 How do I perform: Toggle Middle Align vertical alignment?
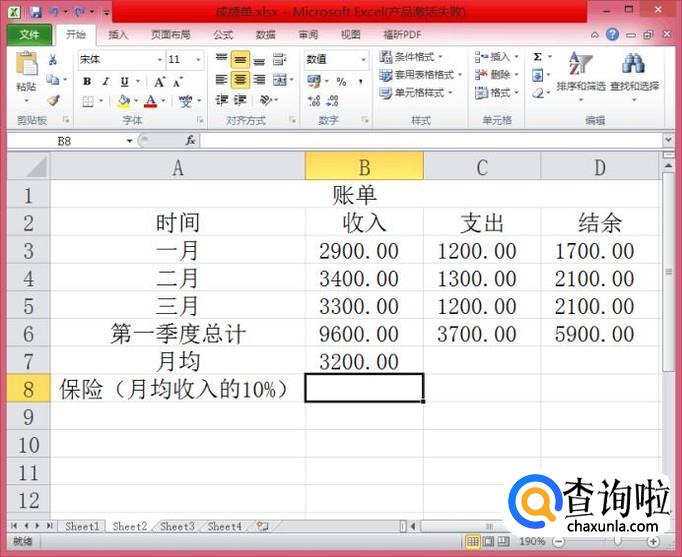point(240,60)
